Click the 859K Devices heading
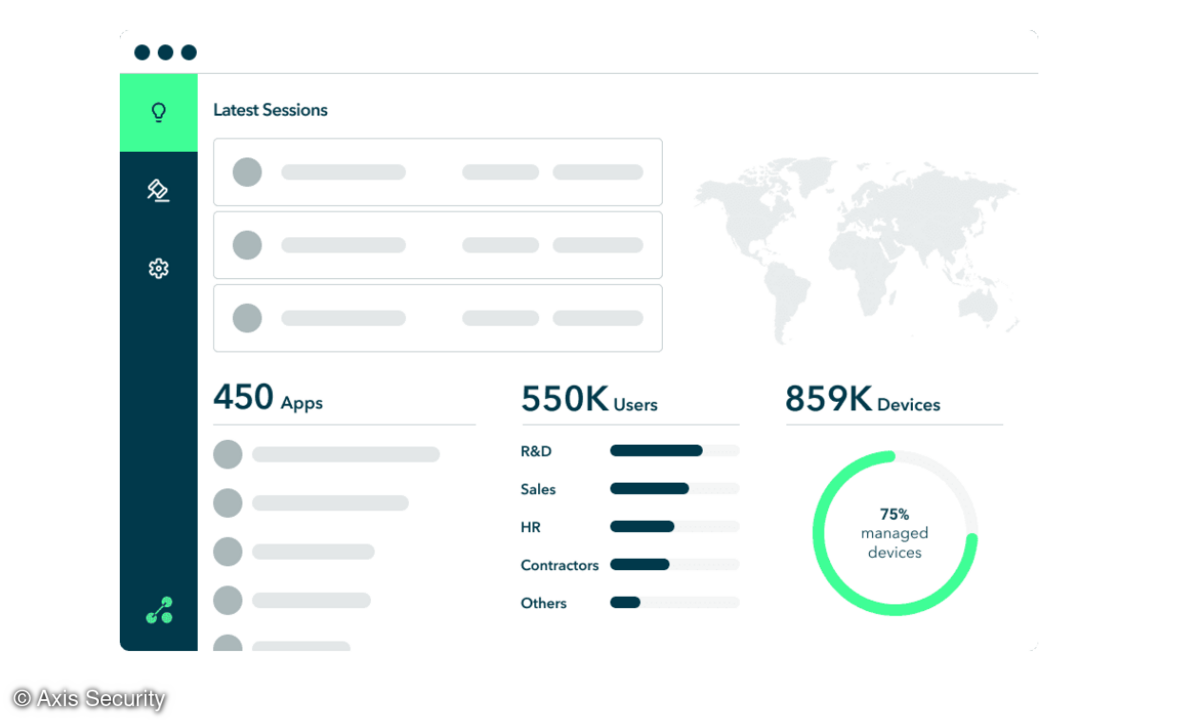This screenshot has height=720, width=1200. (862, 399)
